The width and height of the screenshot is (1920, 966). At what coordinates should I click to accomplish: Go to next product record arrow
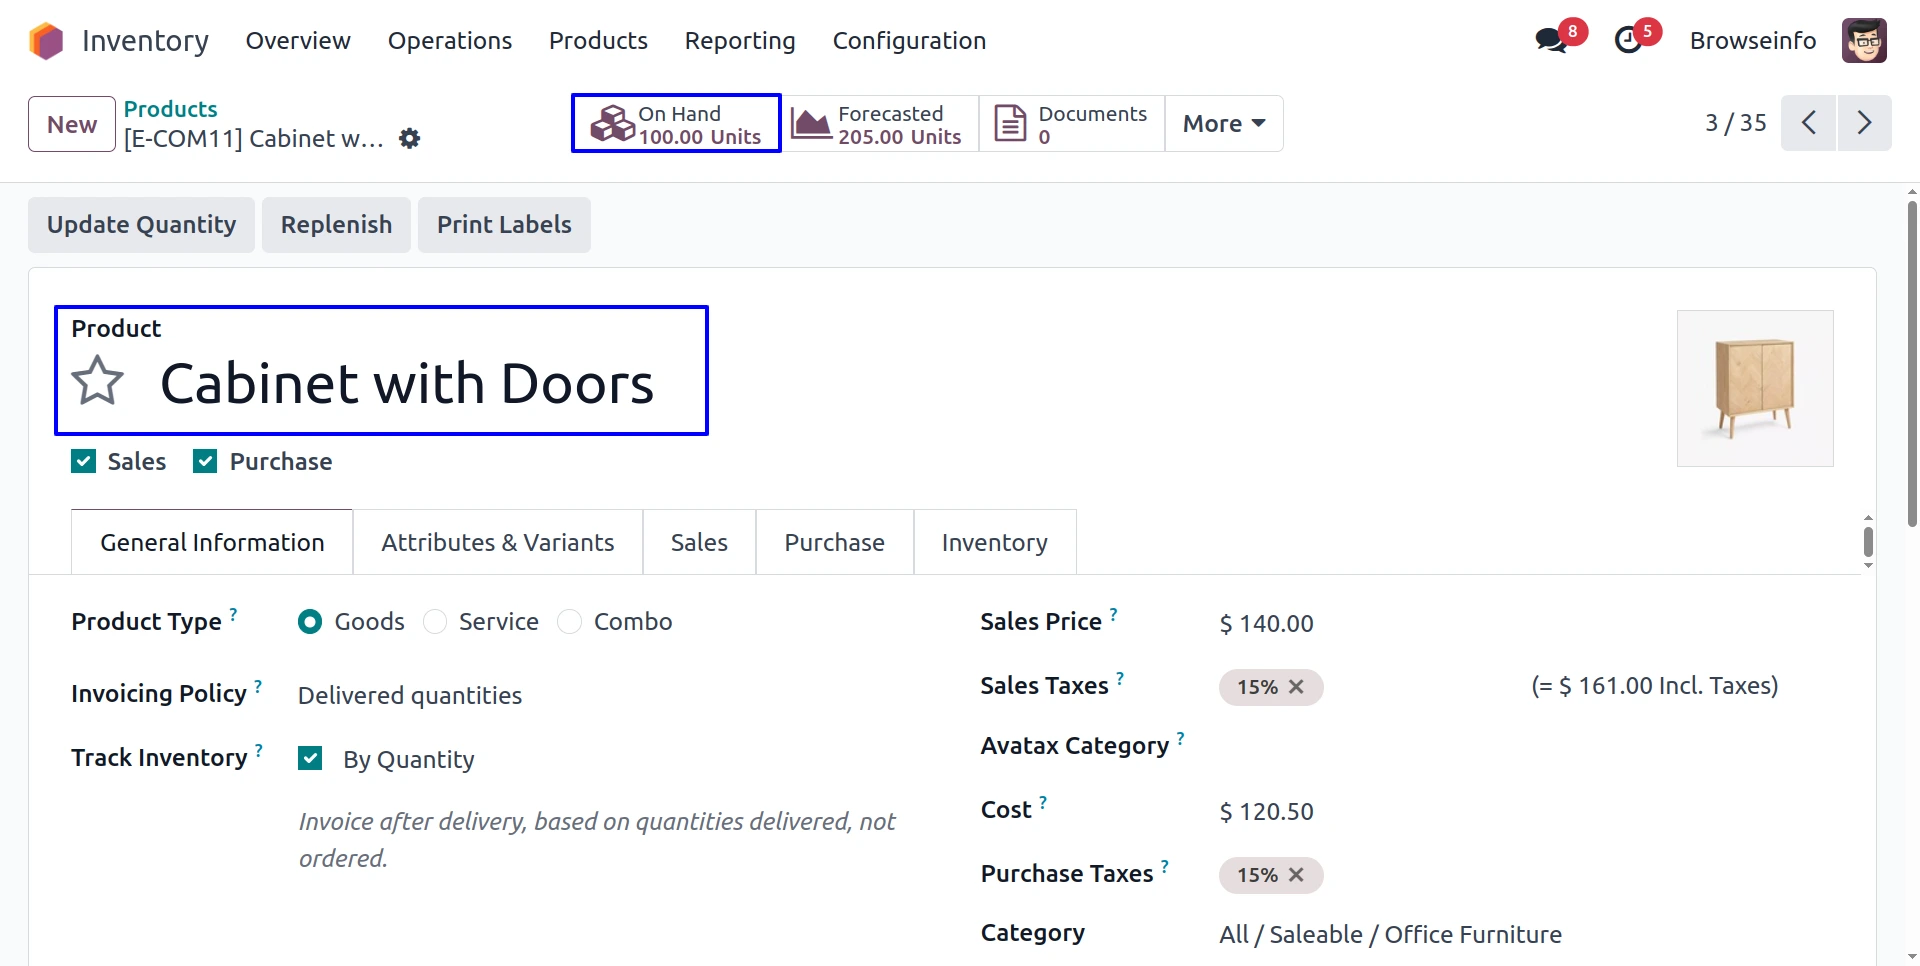(1864, 123)
